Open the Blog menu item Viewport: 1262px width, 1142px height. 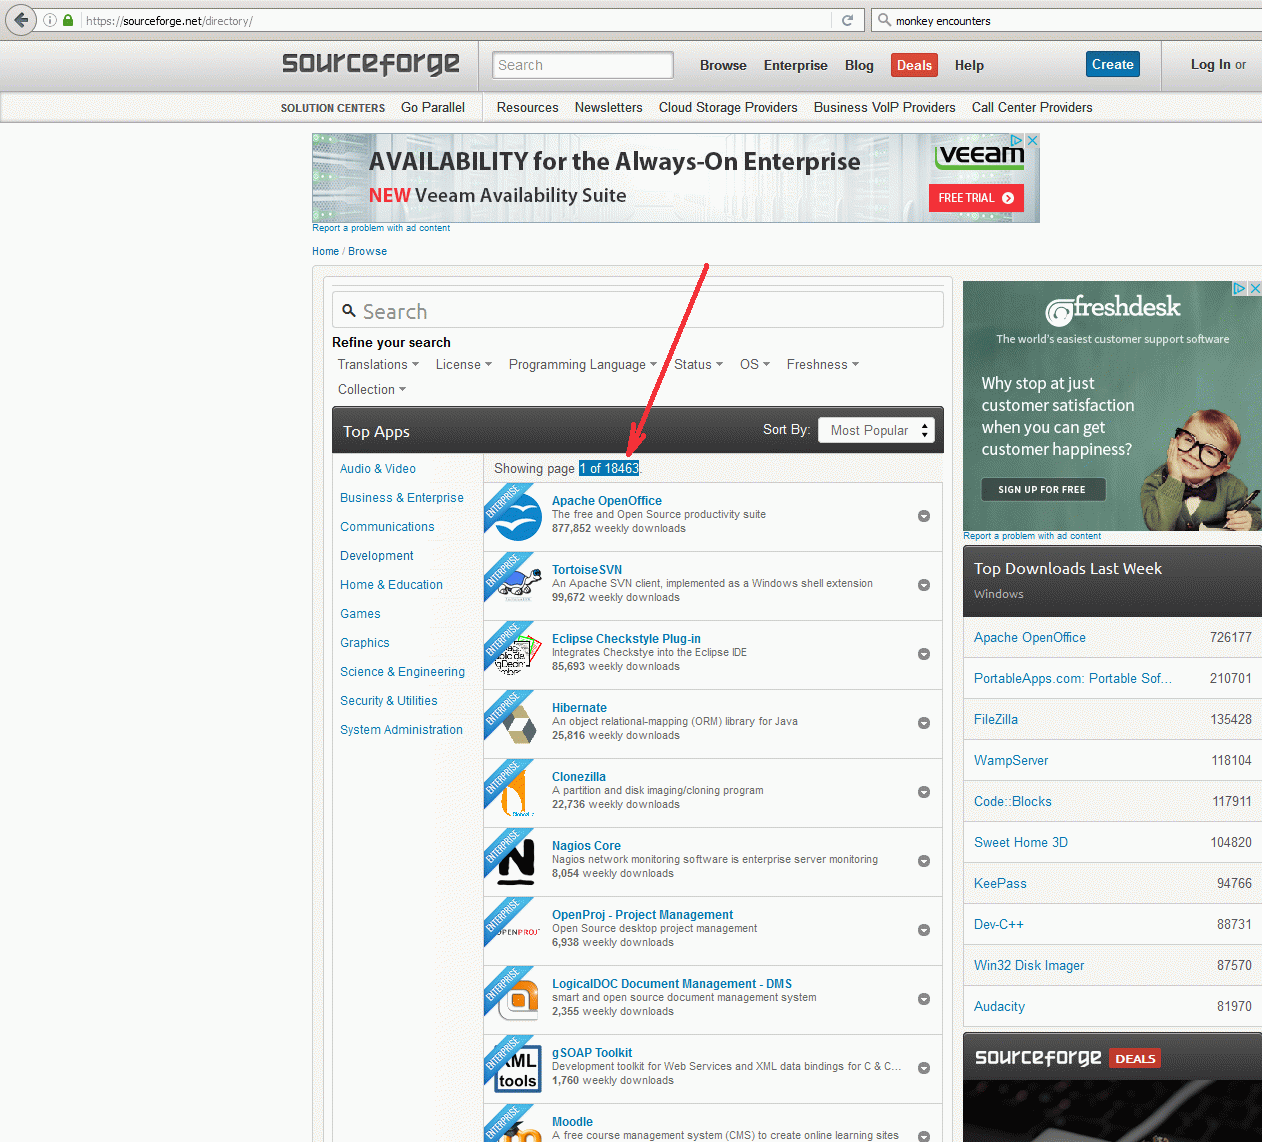point(859,65)
